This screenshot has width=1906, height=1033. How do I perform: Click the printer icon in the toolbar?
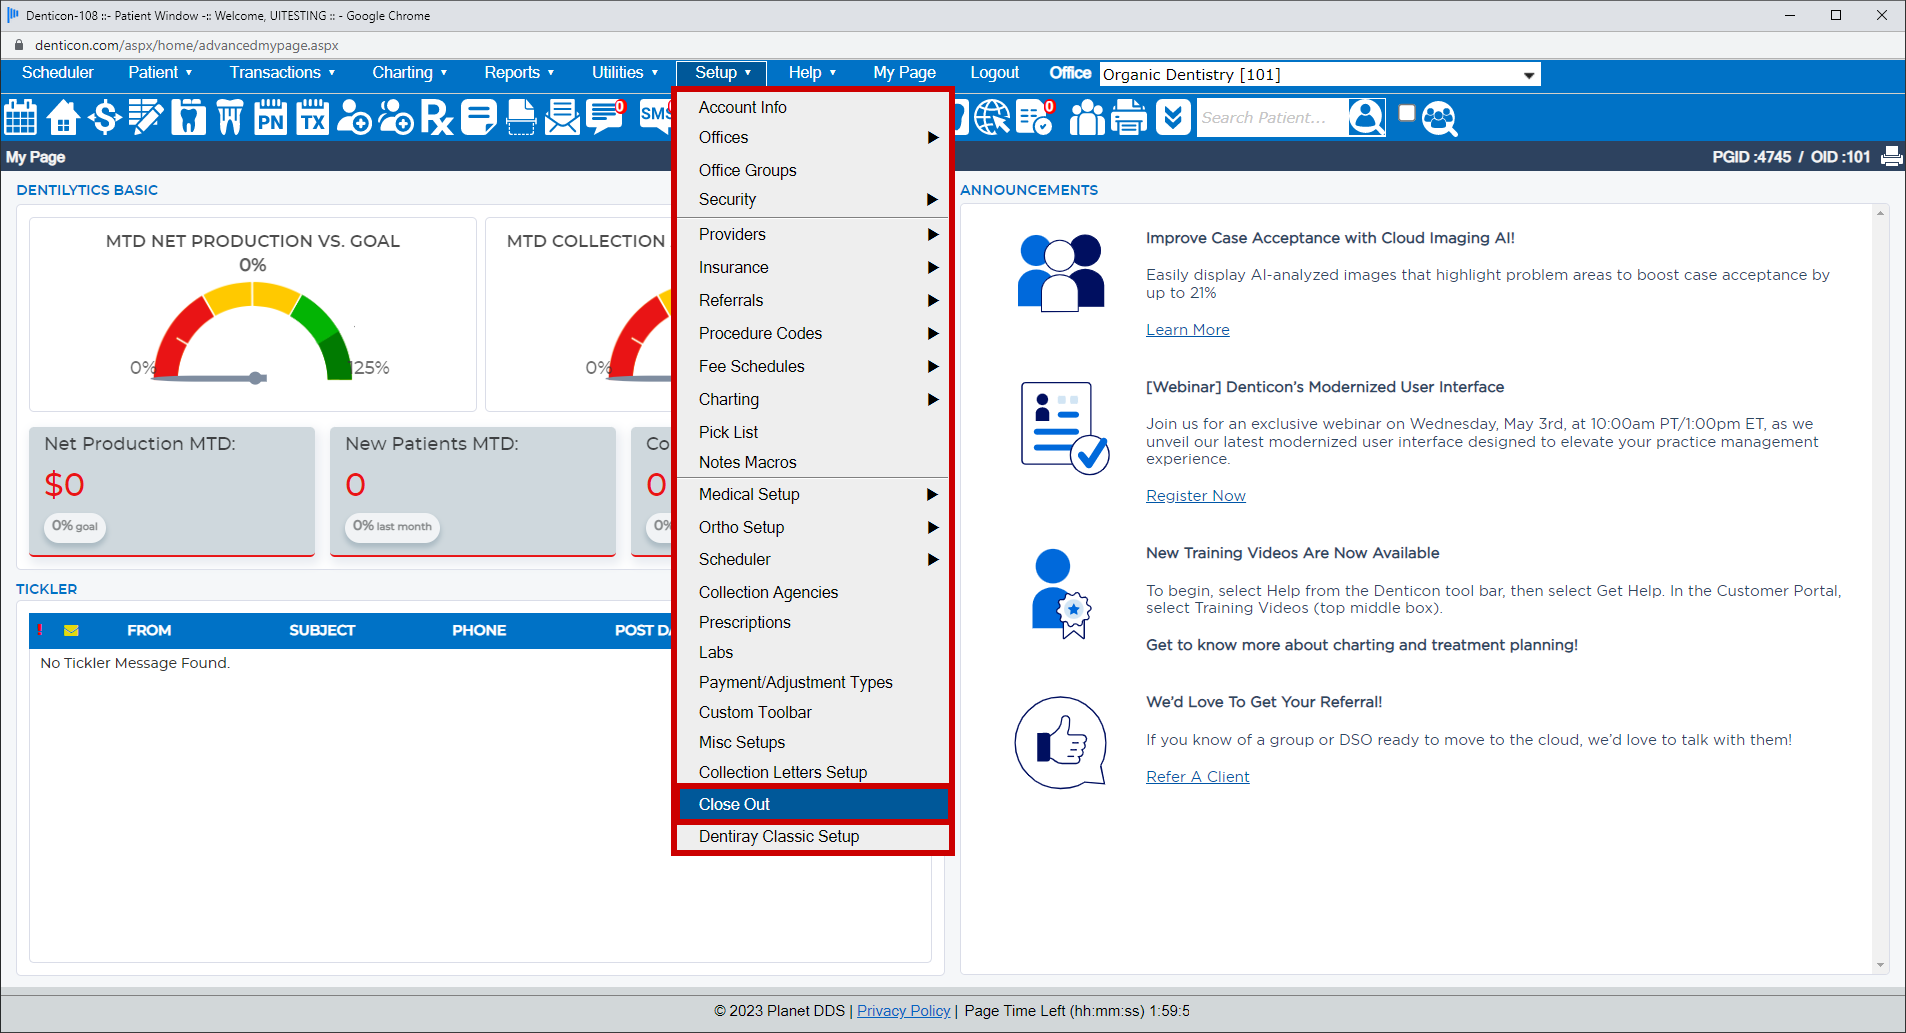pos(1128,117)
